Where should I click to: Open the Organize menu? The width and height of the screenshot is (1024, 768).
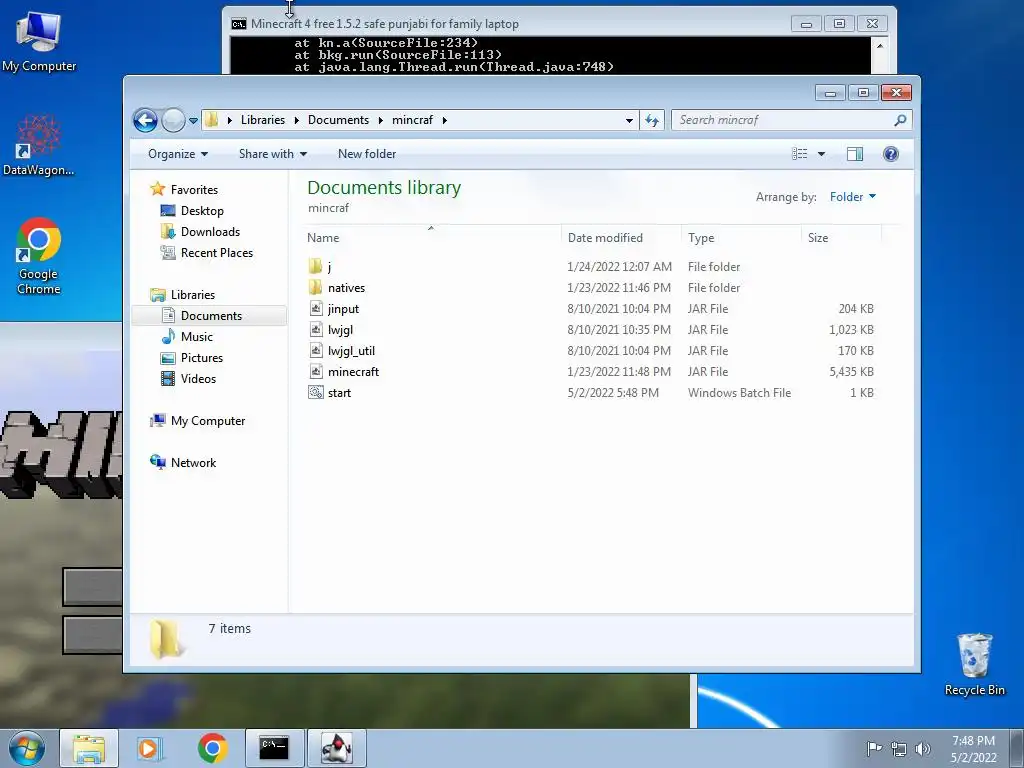tap(178, 154)
